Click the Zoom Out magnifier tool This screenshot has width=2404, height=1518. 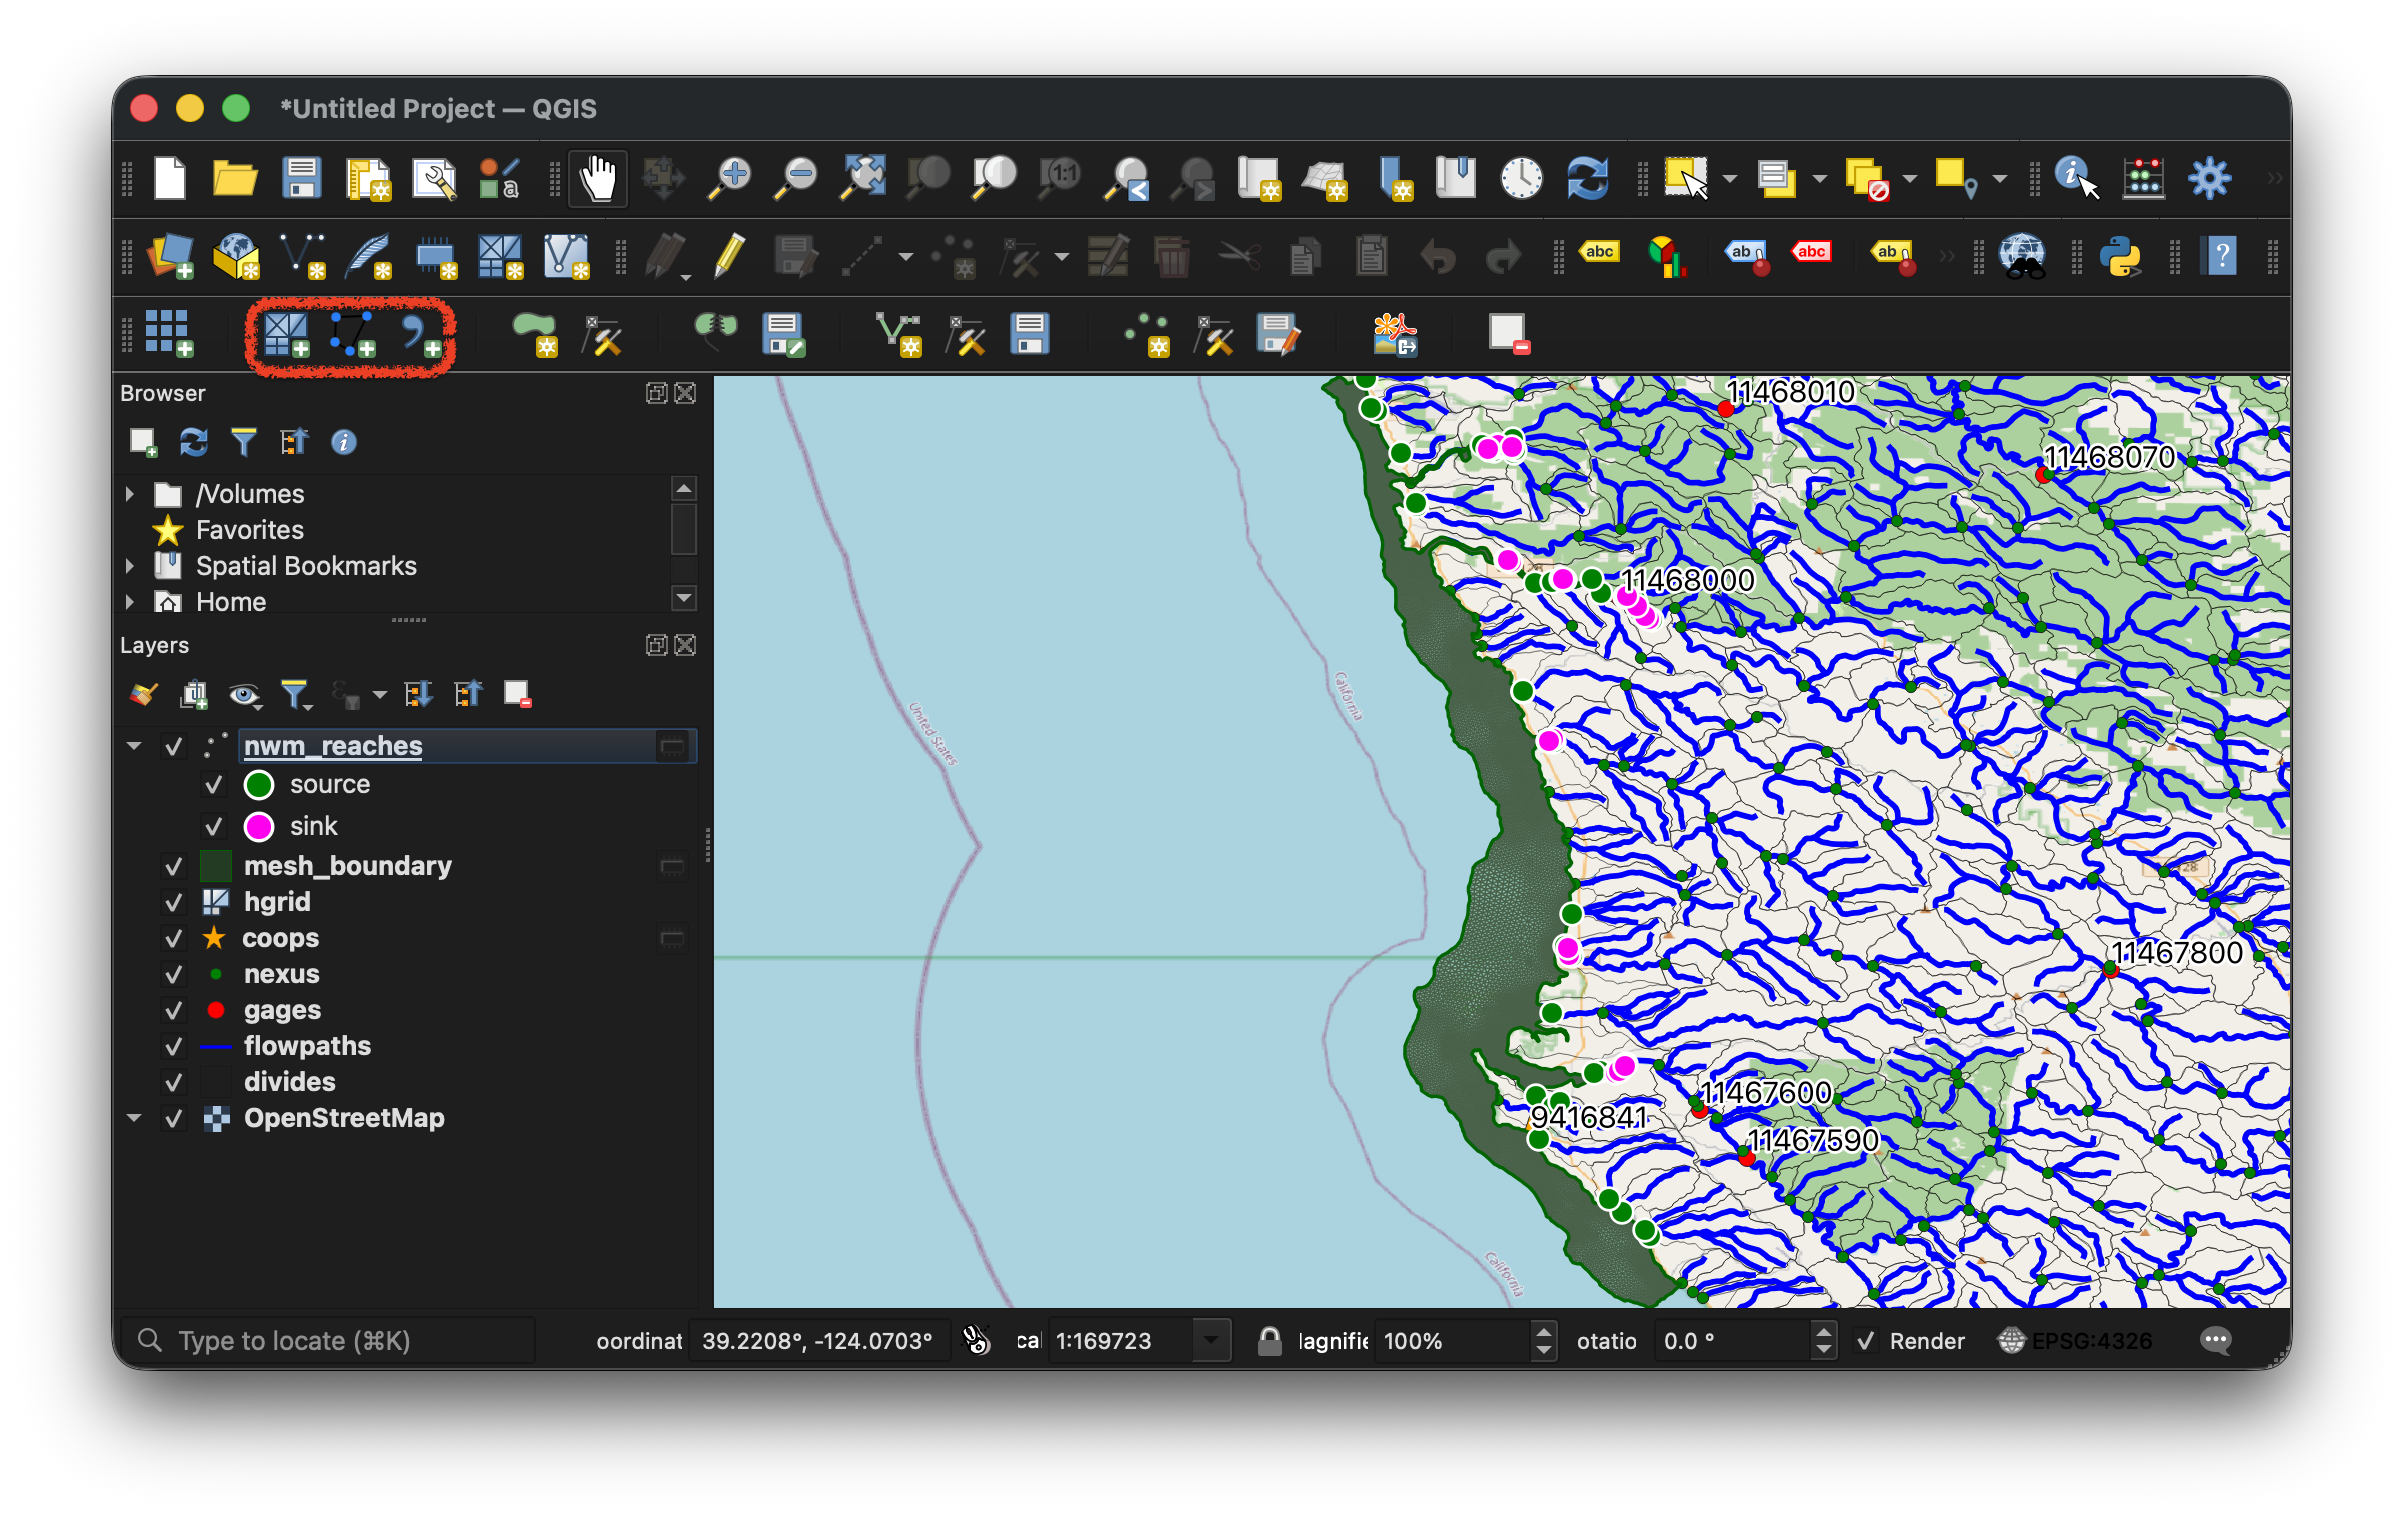coord(796,179)
